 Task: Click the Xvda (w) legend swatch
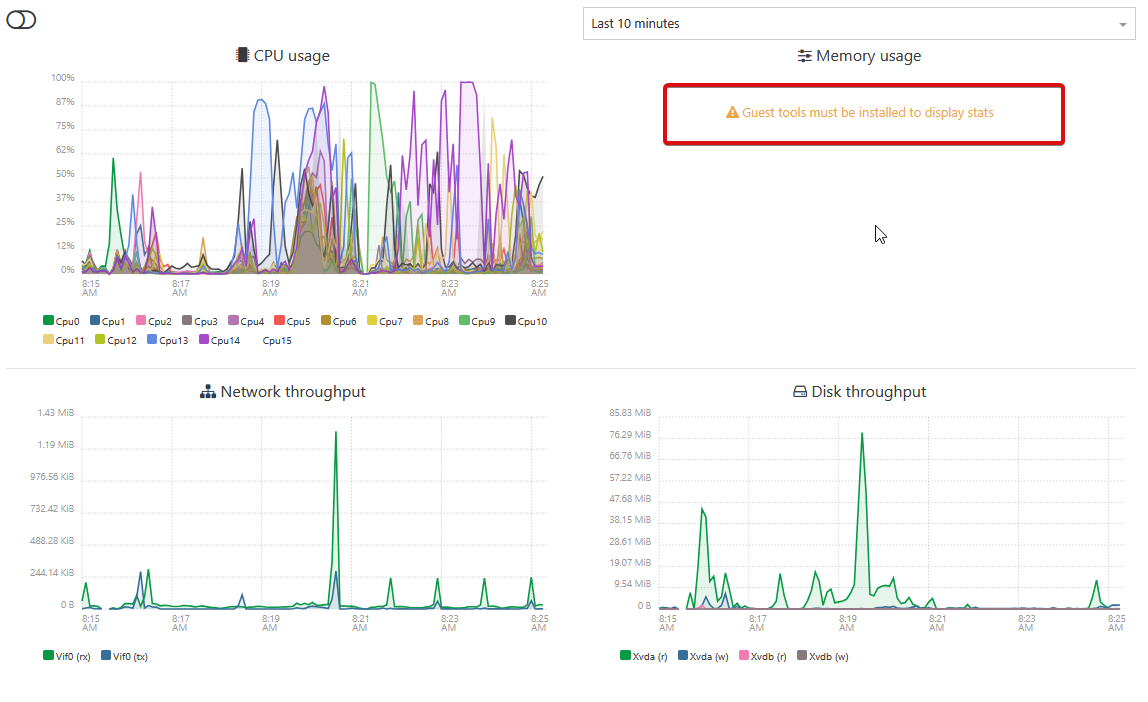click(683, 656)
